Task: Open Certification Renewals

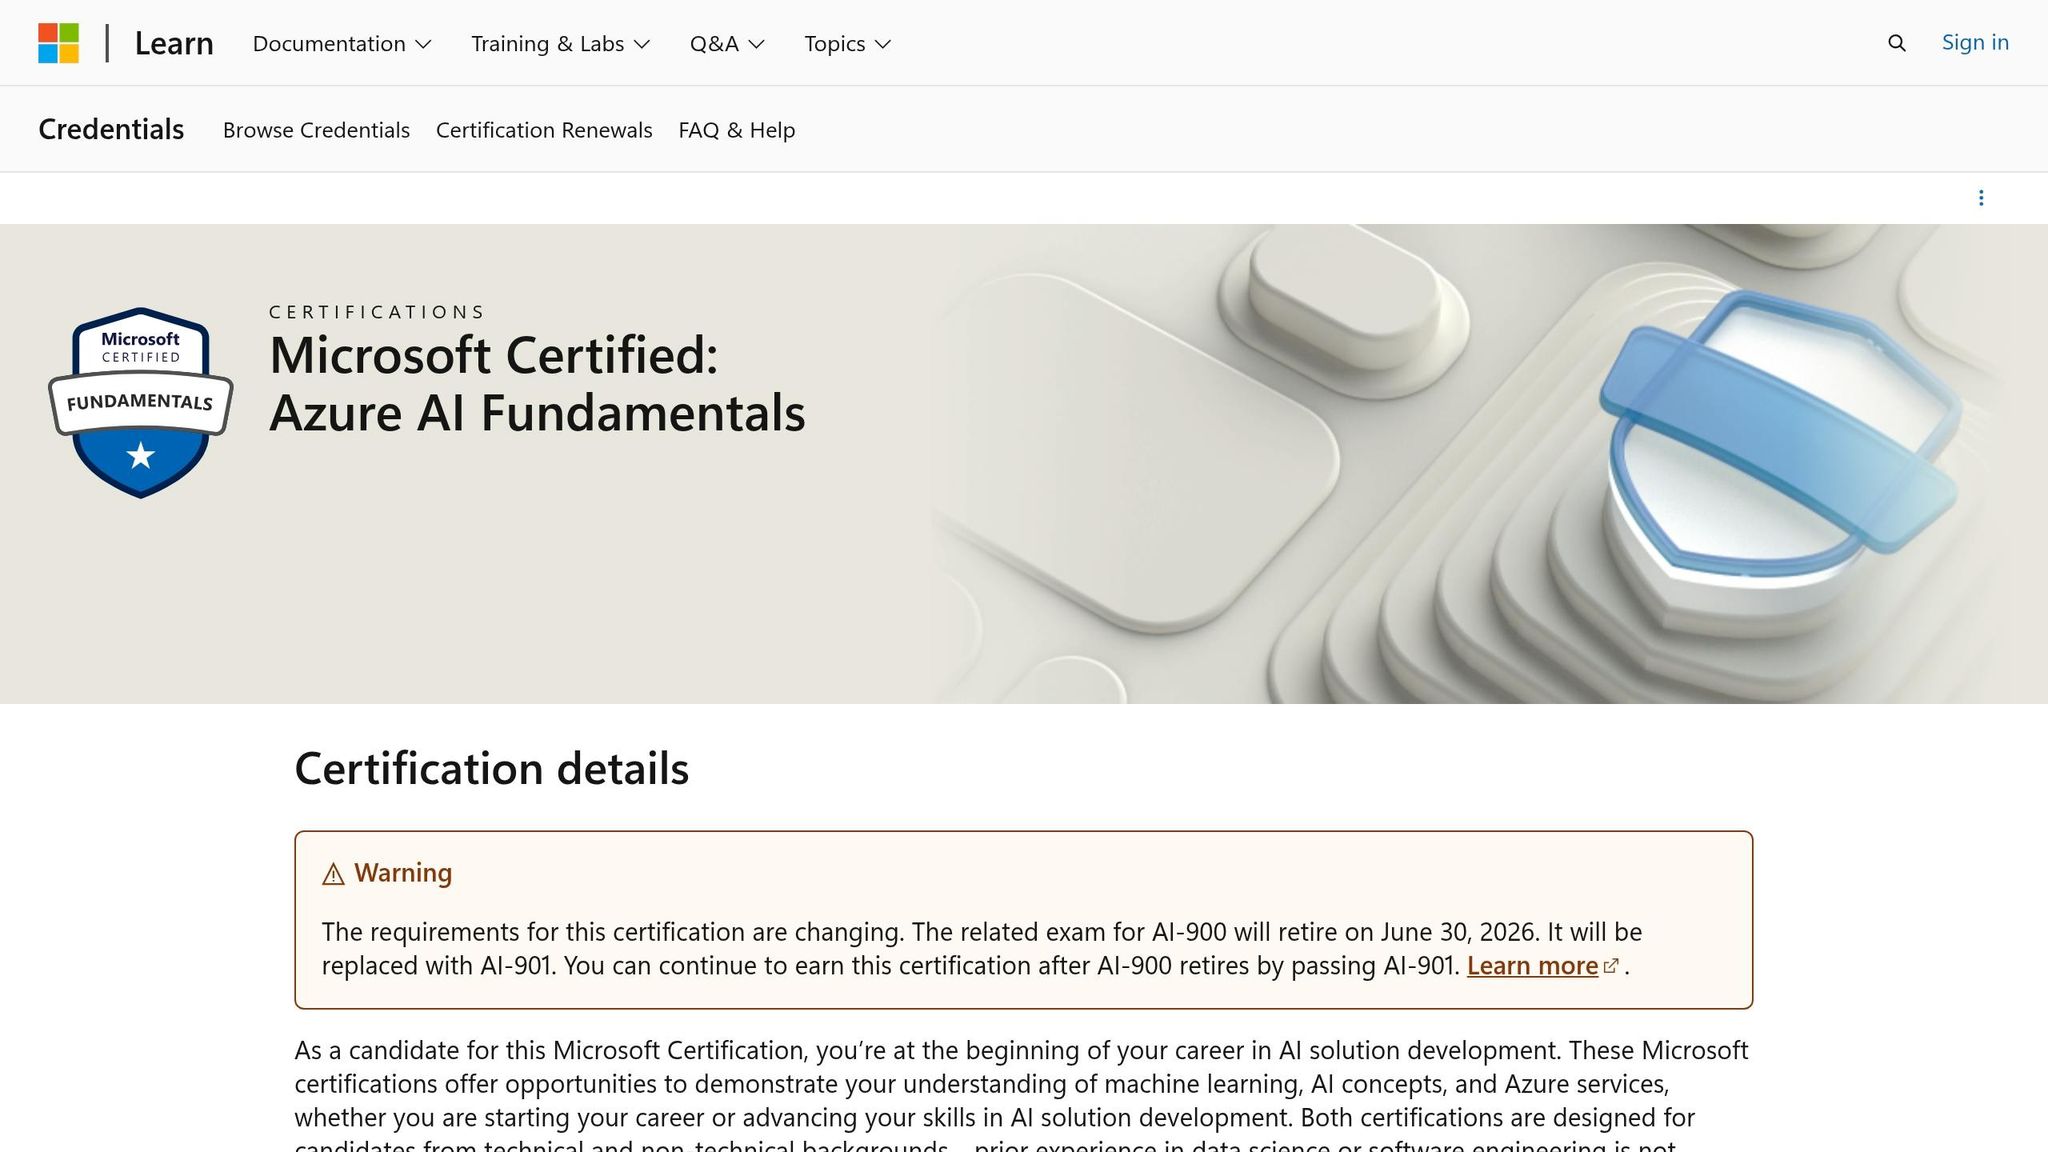Action: [x=544, y=130]
